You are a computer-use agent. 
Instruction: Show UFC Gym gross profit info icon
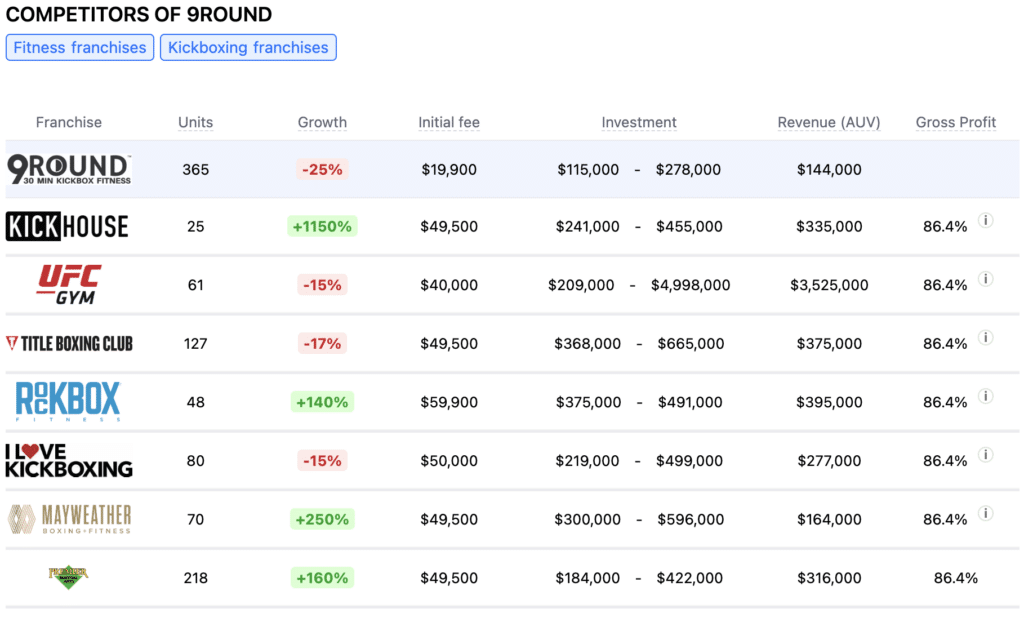[x=985, y=279]
